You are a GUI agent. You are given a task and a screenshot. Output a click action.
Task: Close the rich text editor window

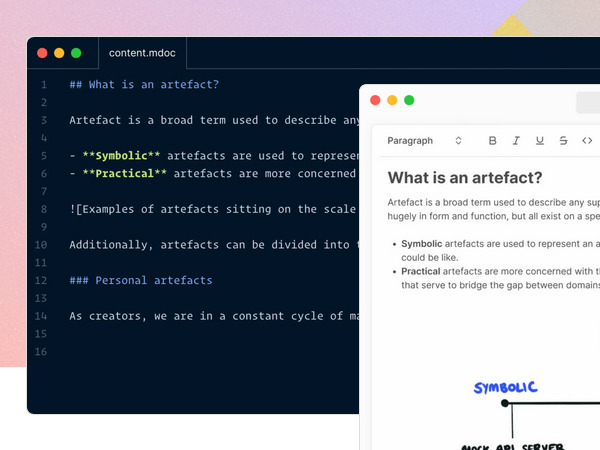pyautogui.click(x=375, y=100)
